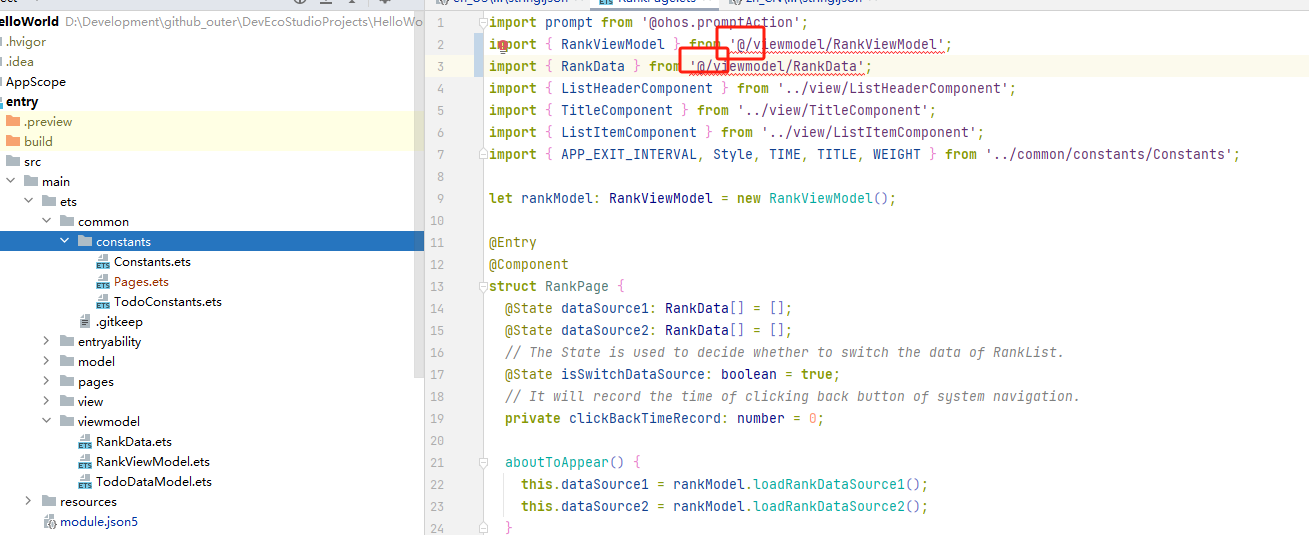This screenshot has height=535, width=1309.
Task: Click '../view/ListHeaderComponent' path on line 4
Action: tap(892, 88)
